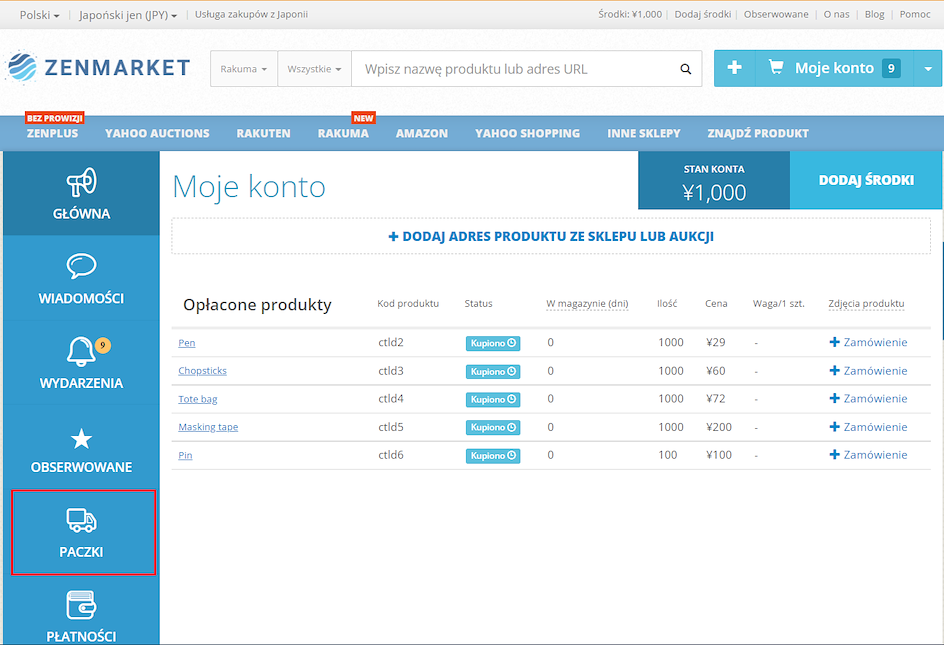Open Wydarzenia bell sidebar item
Screen dimensions: 944x645
(81, 363)
